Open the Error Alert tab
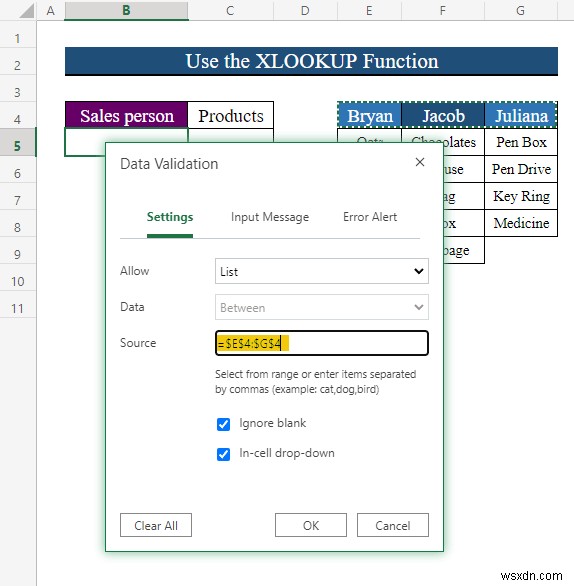The height and width of the screenshot is (586, 574). click(370, 217)
